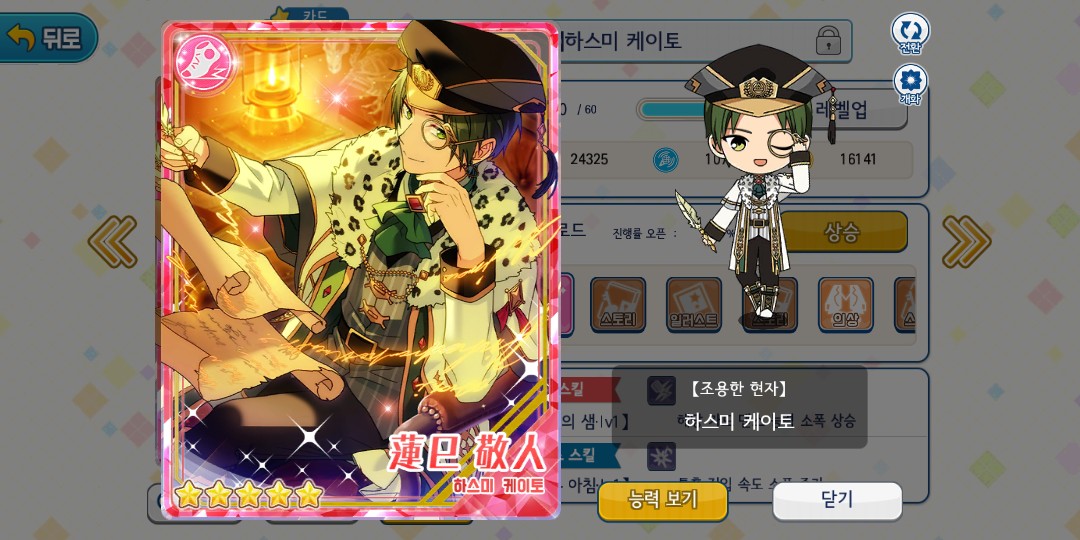1080x540 pixels.
Task: Tap the 개화 bloom flower icon
Action: pos(910,83)
